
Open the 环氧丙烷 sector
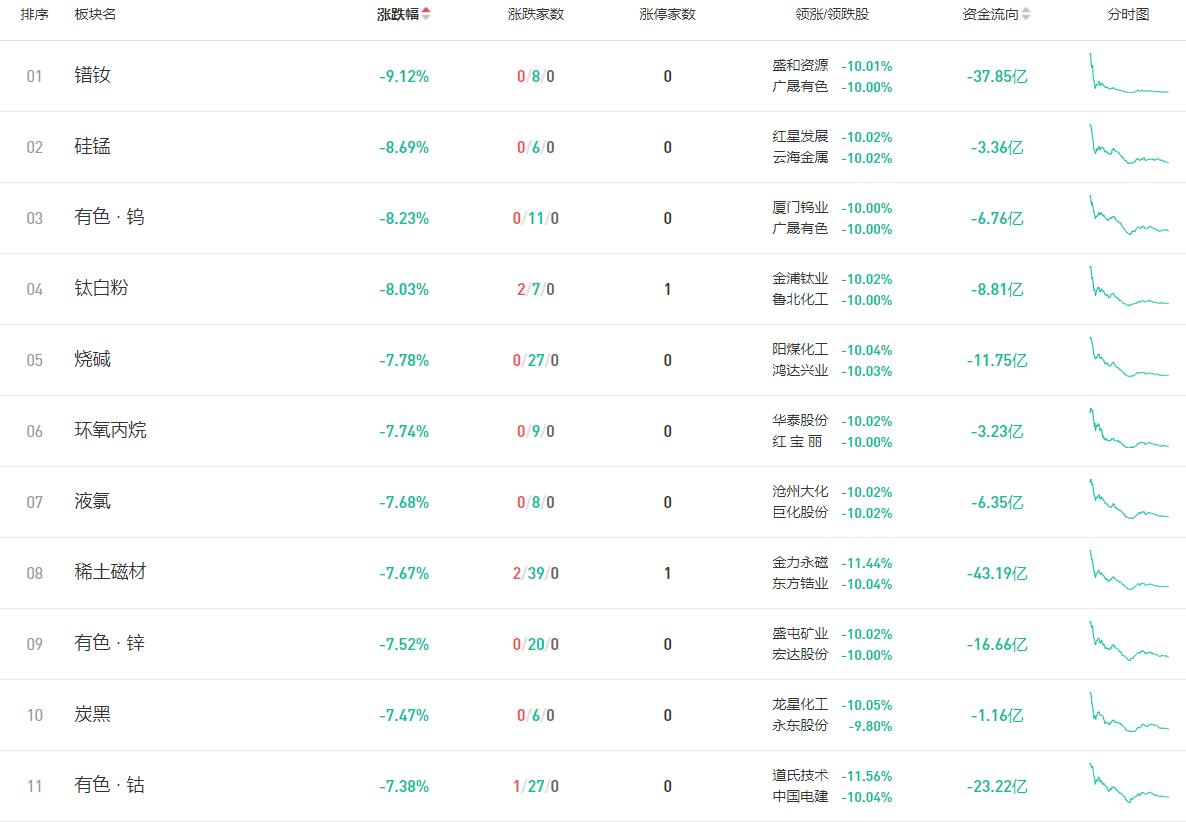pos(110,430)
